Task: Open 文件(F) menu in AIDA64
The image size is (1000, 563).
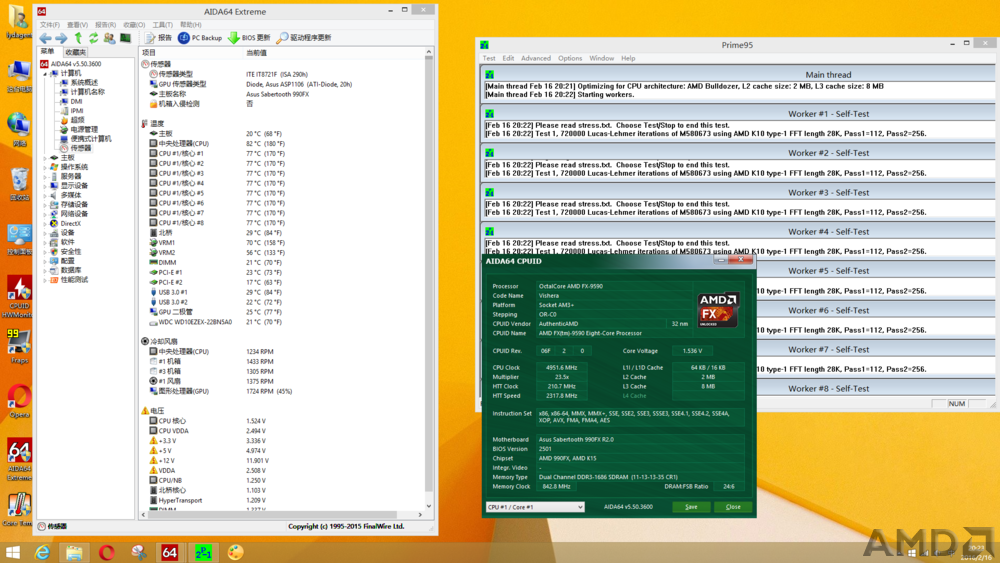Action: (50, 25)
